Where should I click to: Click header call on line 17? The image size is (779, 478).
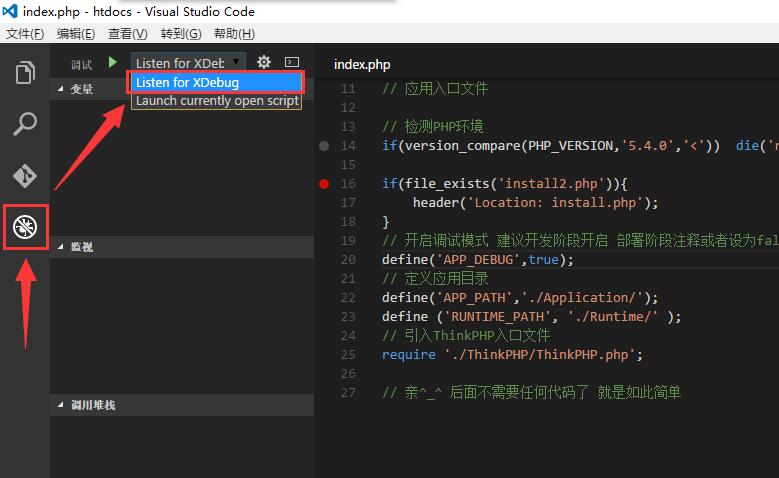point(435,203)
